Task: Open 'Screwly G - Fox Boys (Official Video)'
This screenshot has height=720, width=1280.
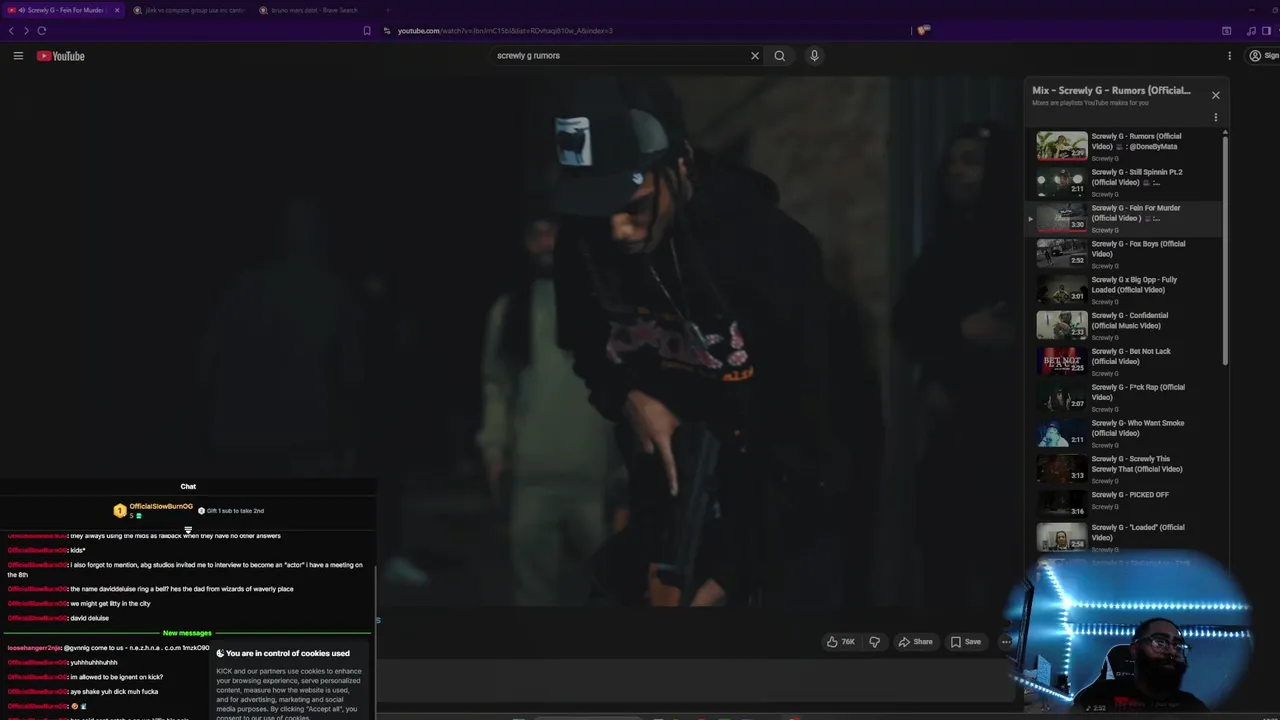Action: click(x=1138, y=249)
